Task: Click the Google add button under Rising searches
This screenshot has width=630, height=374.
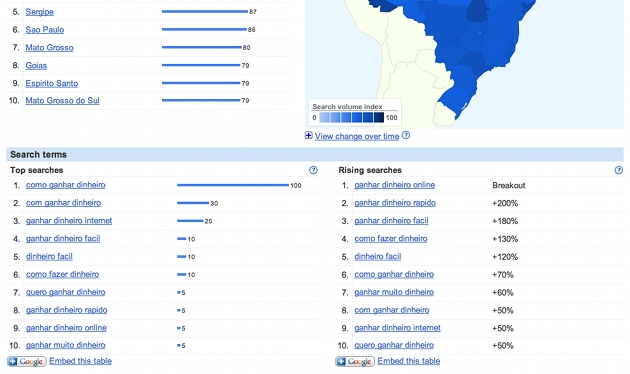Action: [355, 362]
